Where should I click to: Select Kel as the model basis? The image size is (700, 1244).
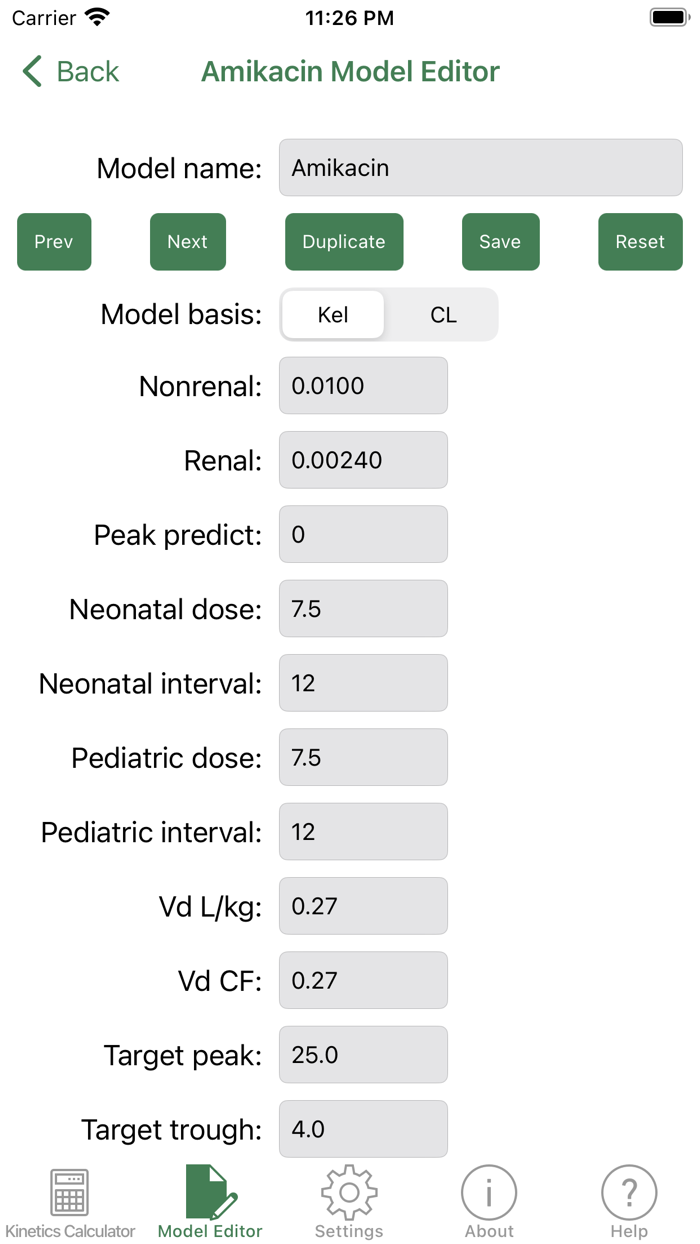(x=332, y=314)
